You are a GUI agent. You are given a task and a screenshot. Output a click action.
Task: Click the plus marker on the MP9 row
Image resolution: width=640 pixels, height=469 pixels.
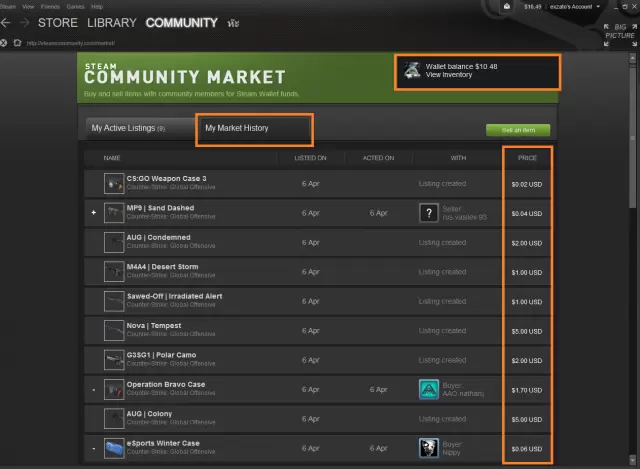[x=94, y=212]
